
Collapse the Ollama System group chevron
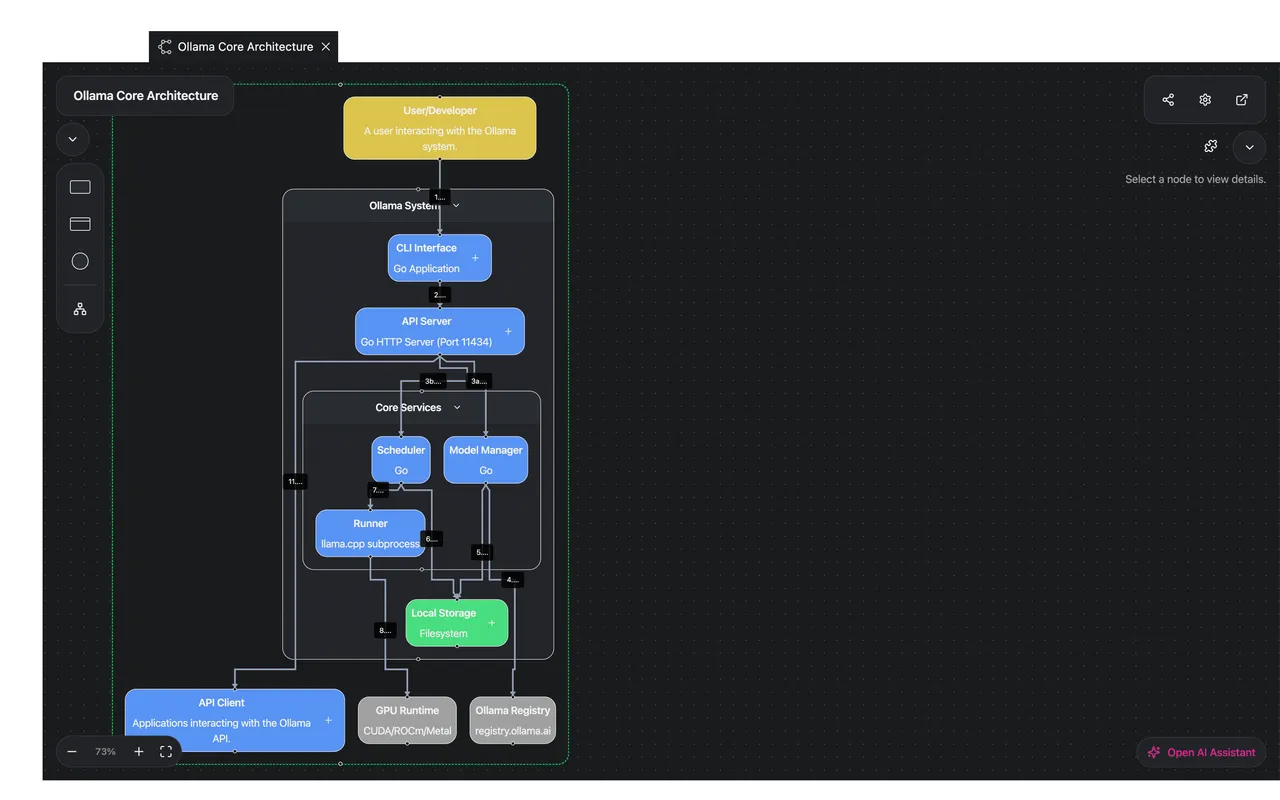(456, 206)
